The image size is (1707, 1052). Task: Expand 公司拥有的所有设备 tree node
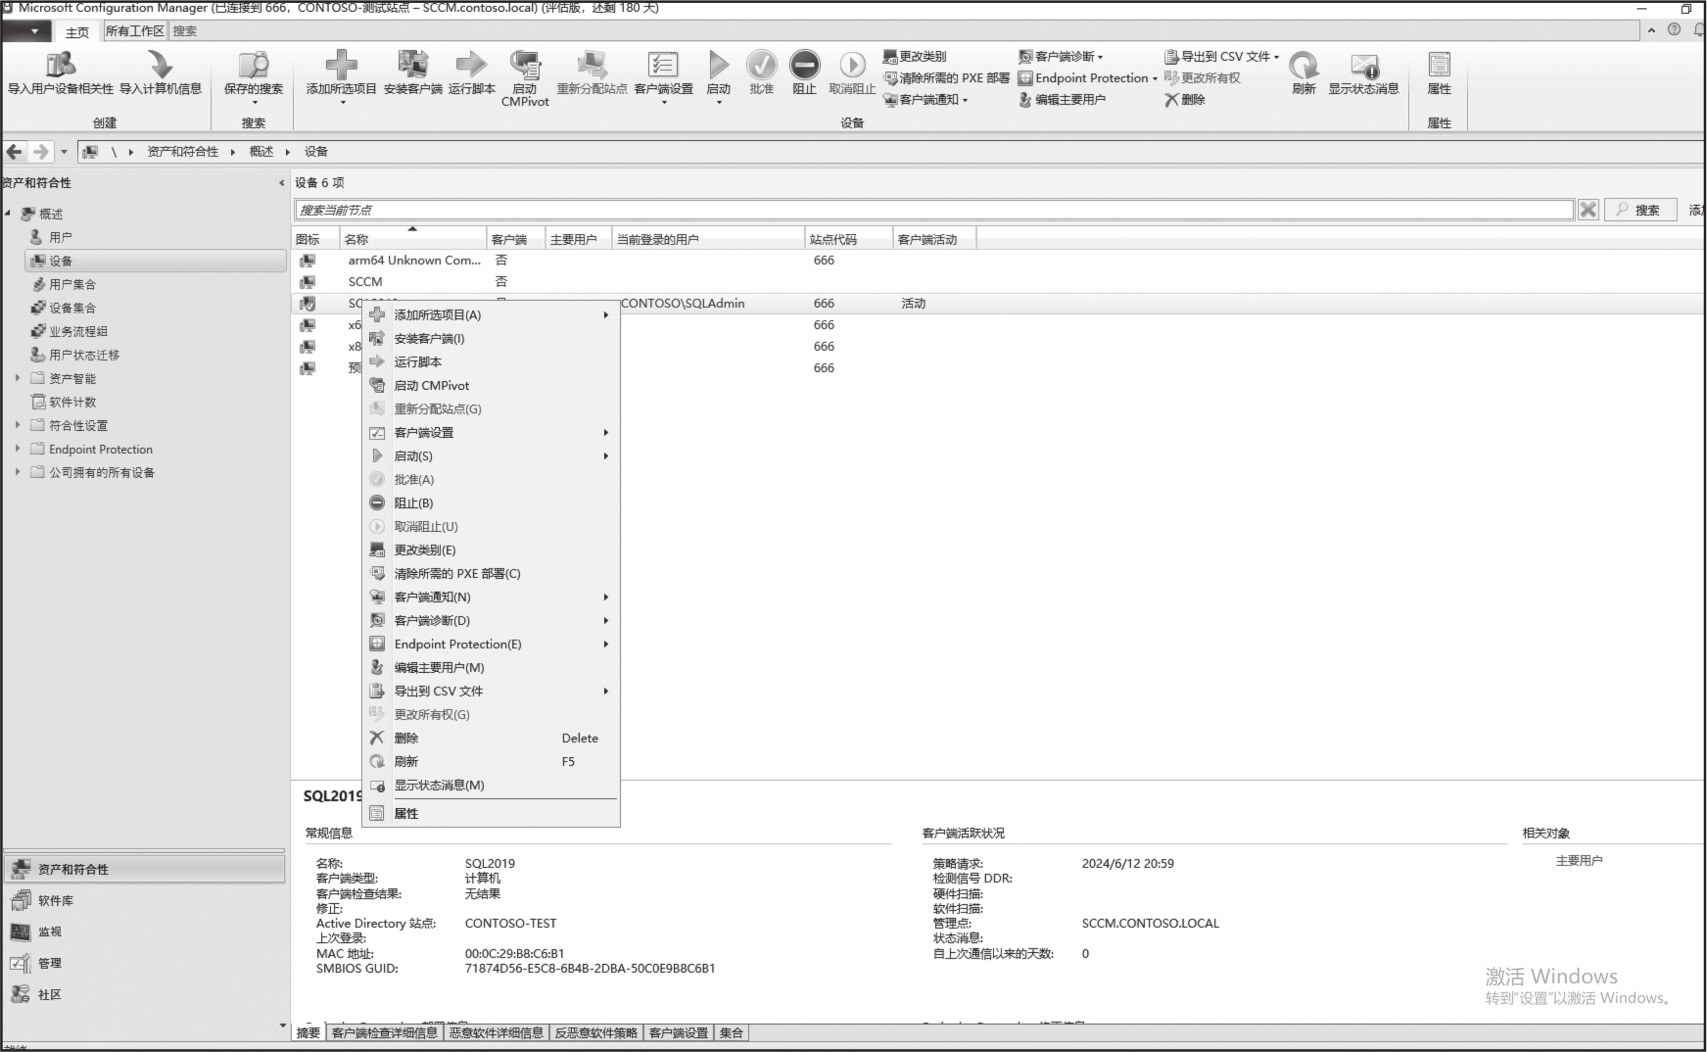click(17, 472)
